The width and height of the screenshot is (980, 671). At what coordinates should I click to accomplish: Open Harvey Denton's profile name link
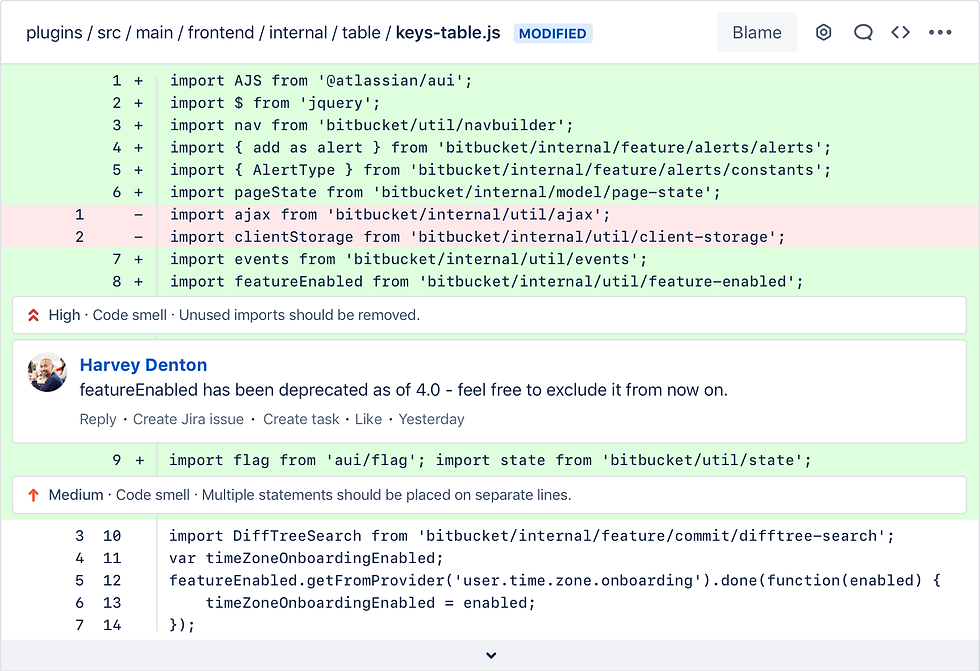(x=143, y=365)
